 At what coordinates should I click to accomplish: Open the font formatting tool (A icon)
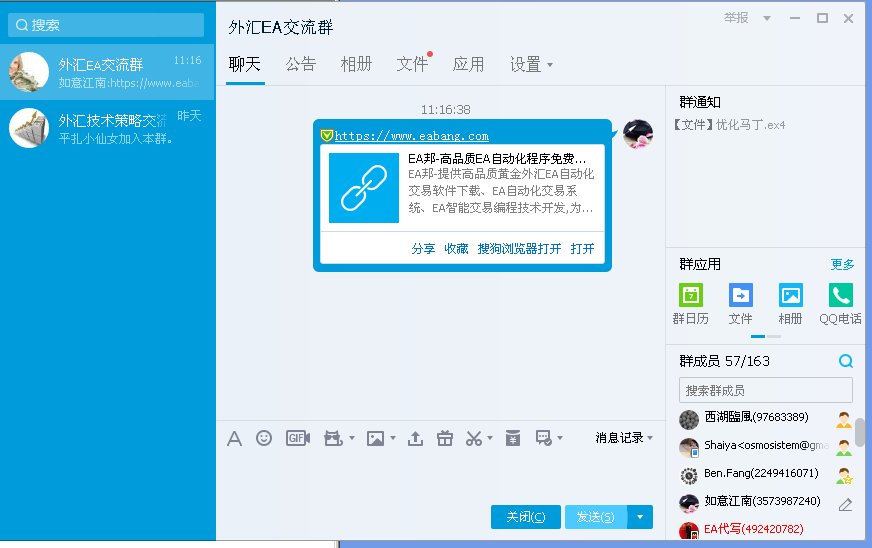pyautogui.click(x=235, y=438)
